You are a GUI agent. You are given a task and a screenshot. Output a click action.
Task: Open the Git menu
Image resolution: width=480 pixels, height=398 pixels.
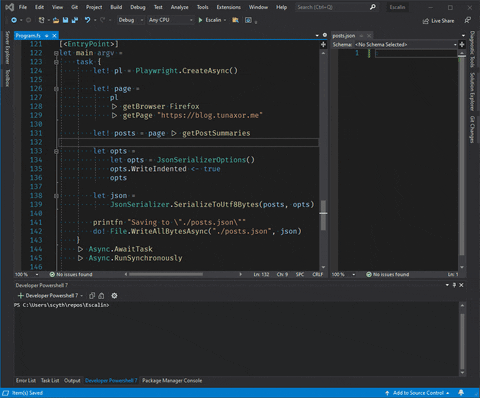[74, 7]
